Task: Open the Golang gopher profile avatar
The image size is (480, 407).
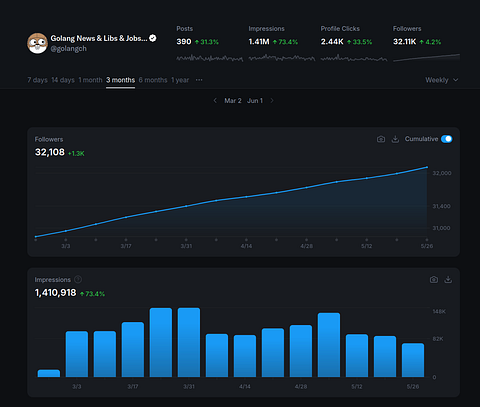Action: coord(37,43)
